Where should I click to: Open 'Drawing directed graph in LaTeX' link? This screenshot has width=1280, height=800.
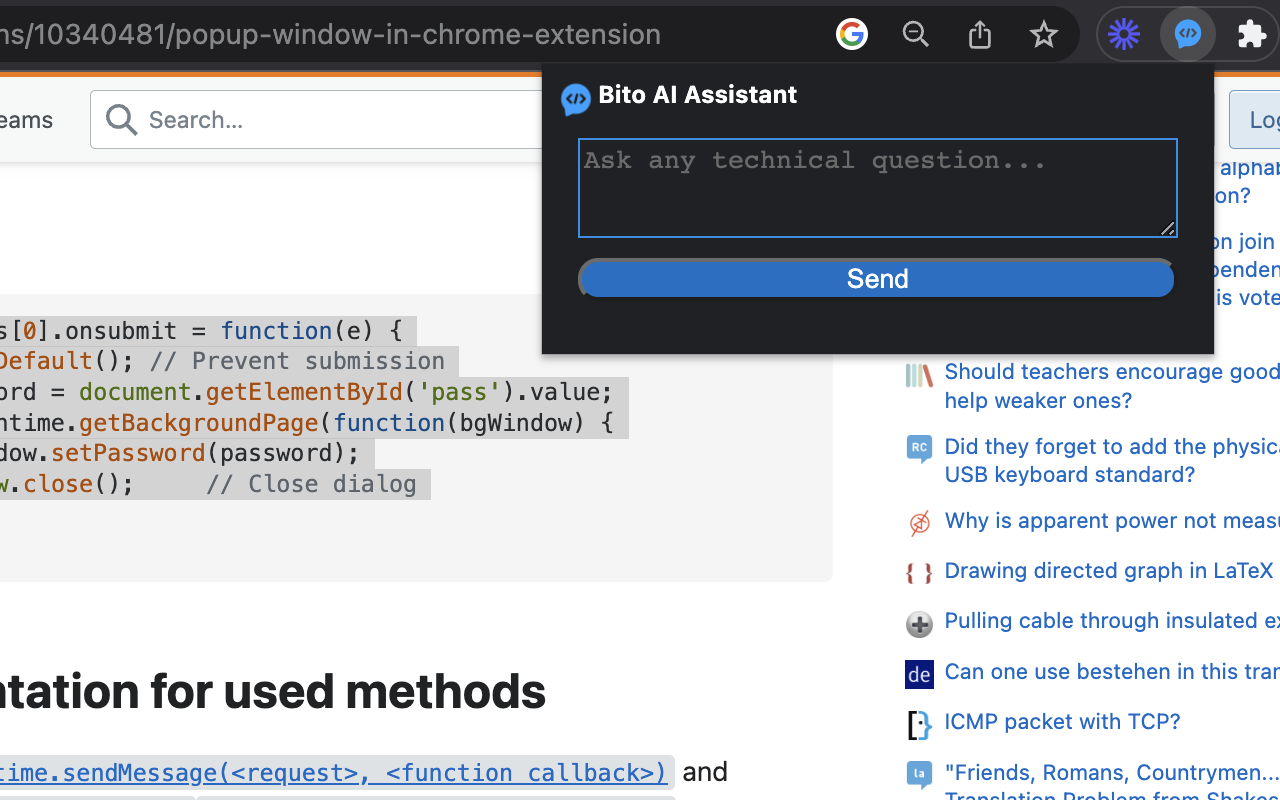[1109, 570]
